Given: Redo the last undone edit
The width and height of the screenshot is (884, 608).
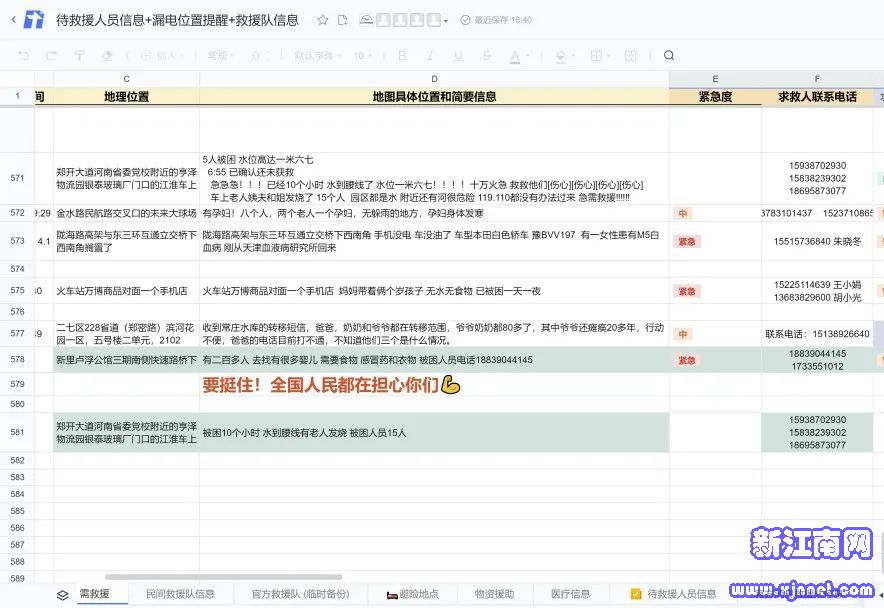Looking at the screenshot, I should [x=51, y=55].
